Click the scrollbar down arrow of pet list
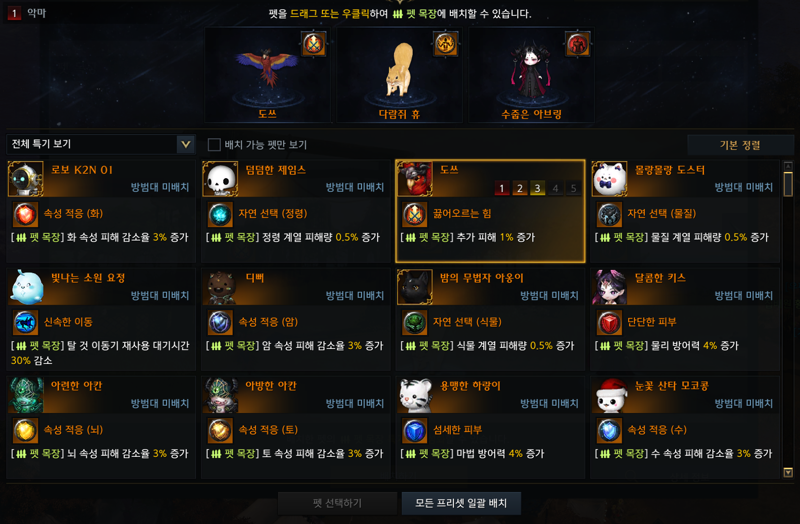This screenshot has height=524, width=800. pos(788,472)
